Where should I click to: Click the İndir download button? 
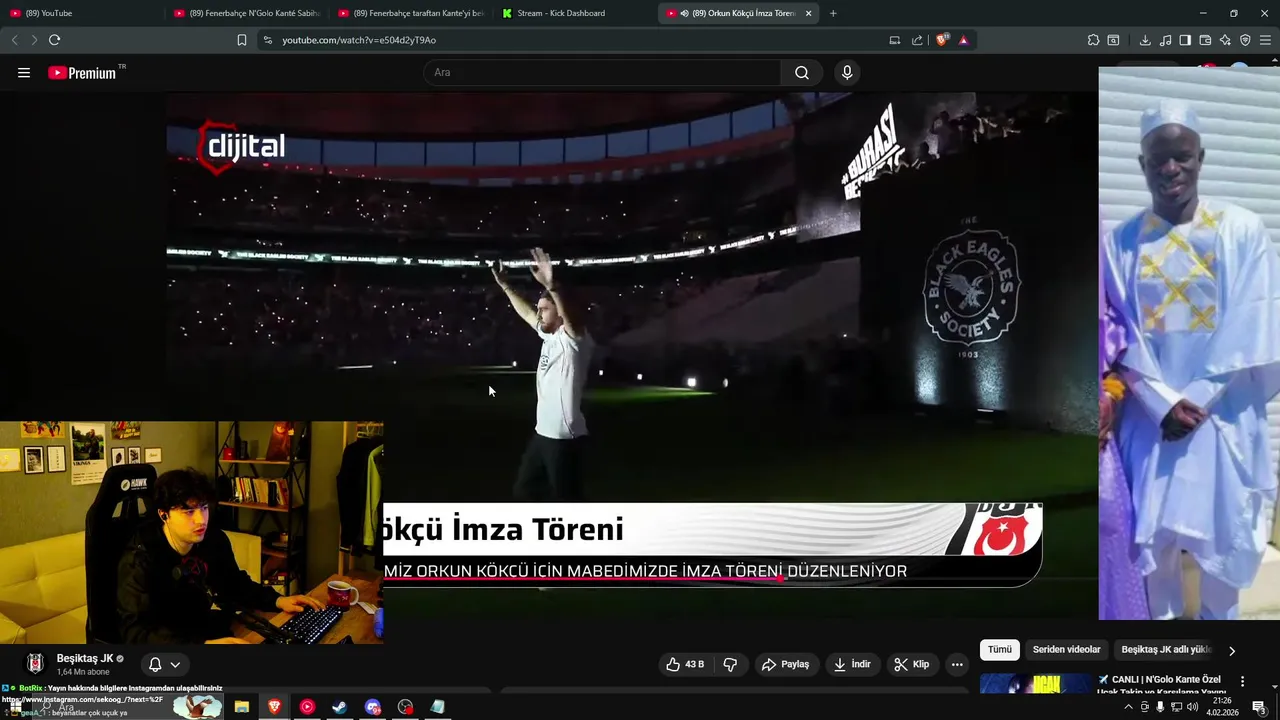pyautogui.click(x=852, y=664)
